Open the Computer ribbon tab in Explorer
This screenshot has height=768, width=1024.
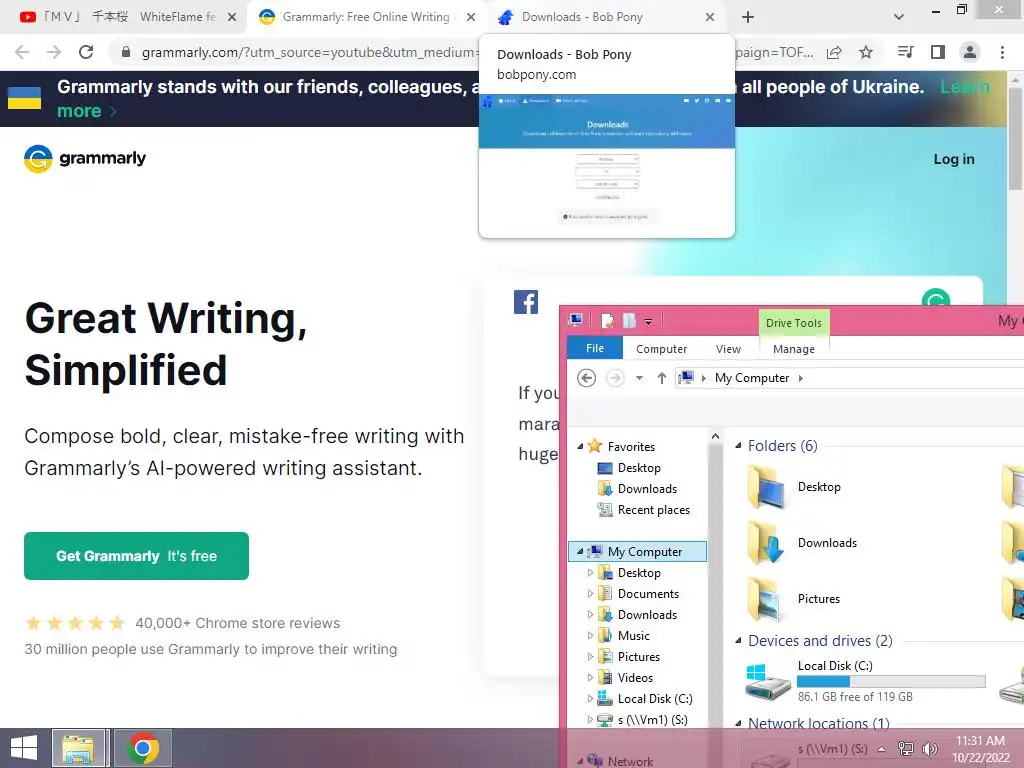tap(661, 349)
